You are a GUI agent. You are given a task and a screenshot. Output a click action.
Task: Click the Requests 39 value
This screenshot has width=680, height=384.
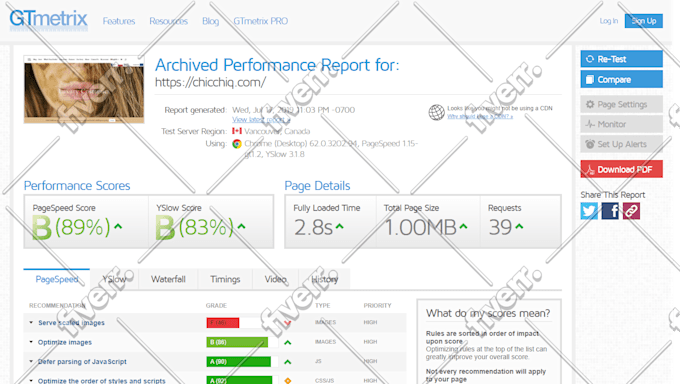pyautogui.click(x=500, y=227)
